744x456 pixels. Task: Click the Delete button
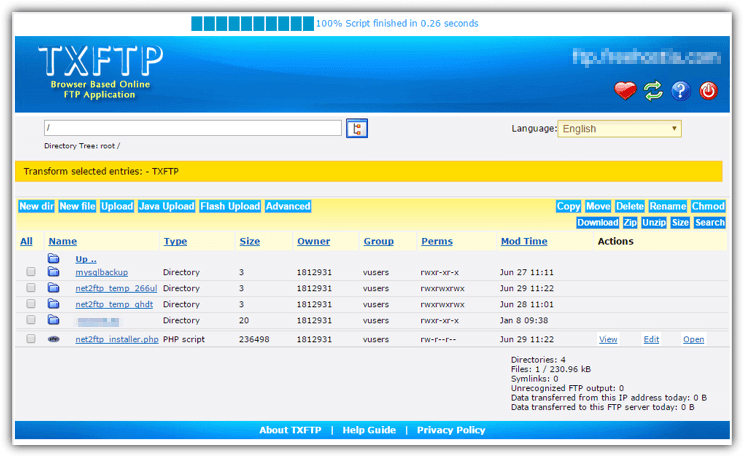[630, 206]
